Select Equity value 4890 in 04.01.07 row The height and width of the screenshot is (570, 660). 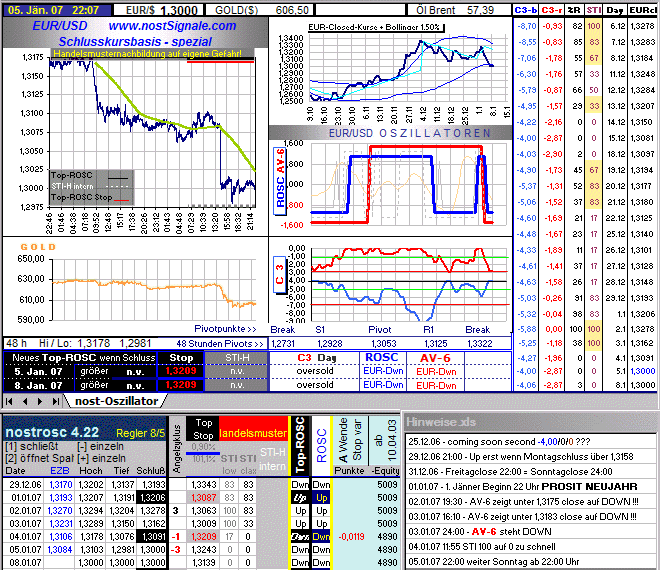pos(387,537)
